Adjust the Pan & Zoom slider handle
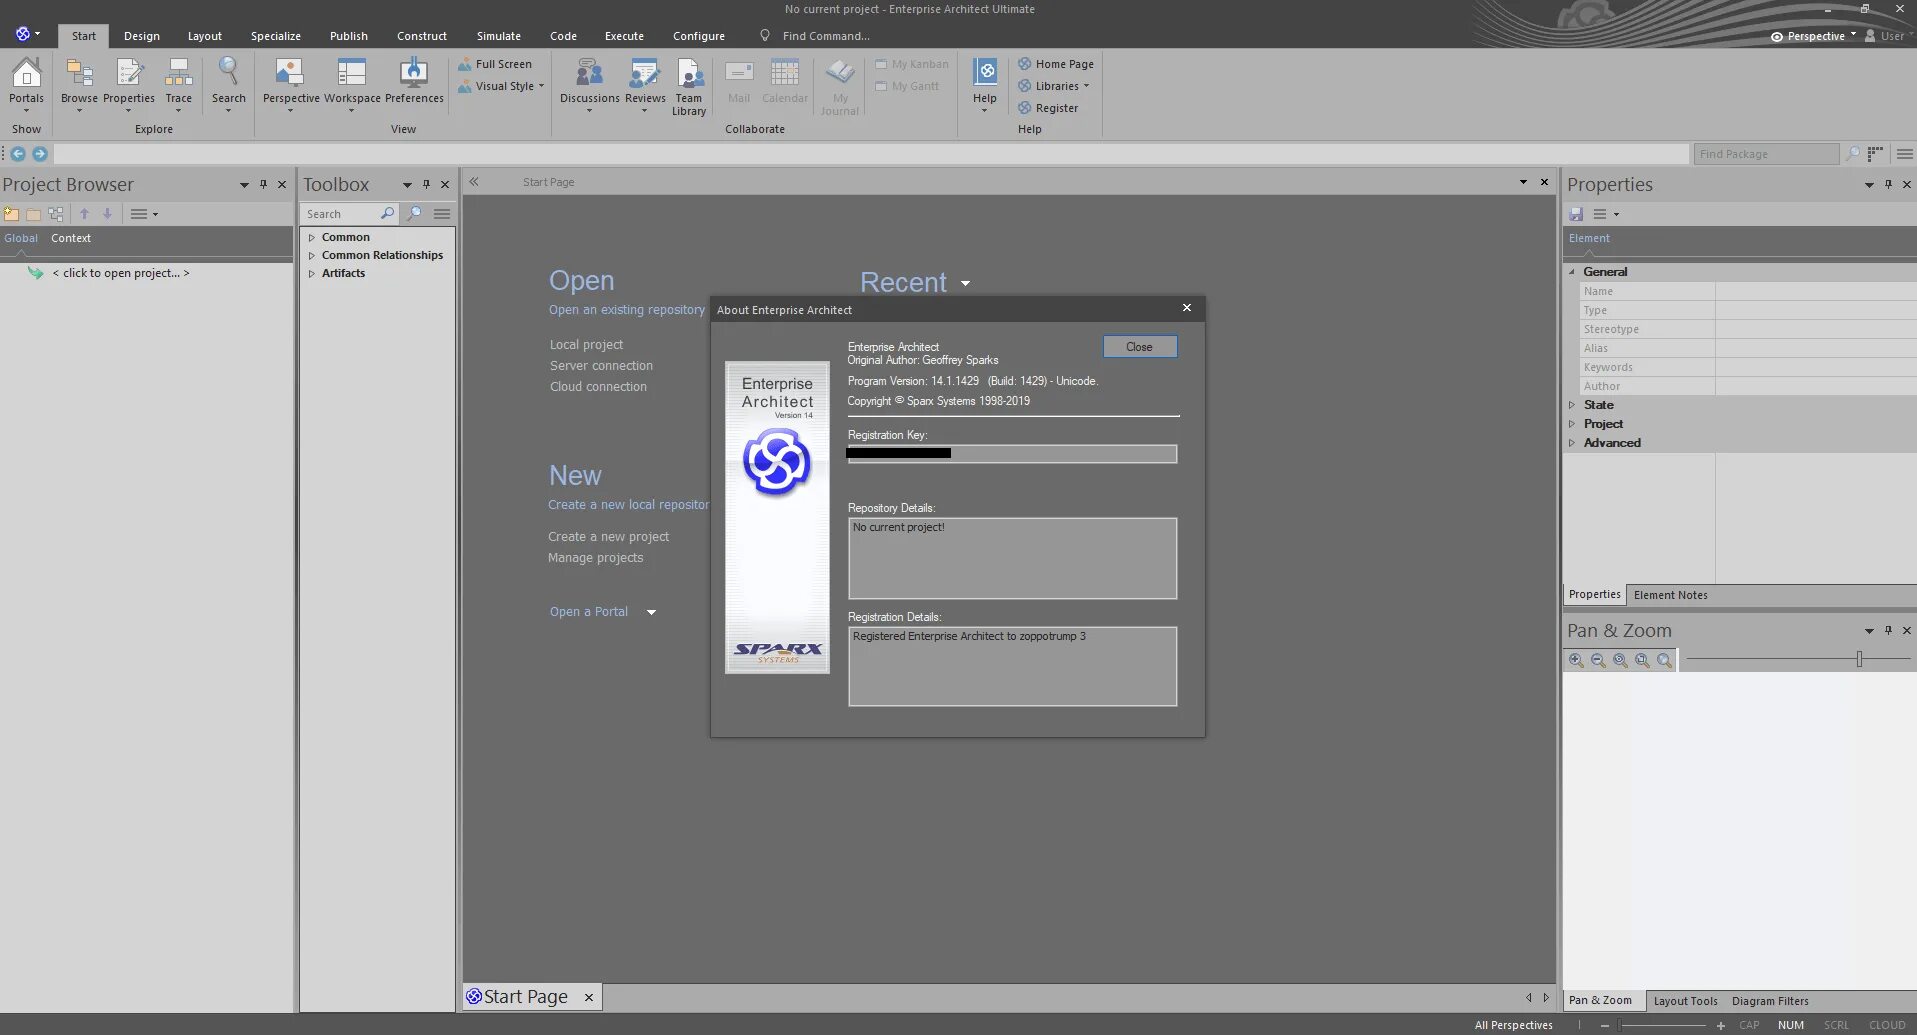This screenshot has width=1917, height=1035. (1859, 659)
